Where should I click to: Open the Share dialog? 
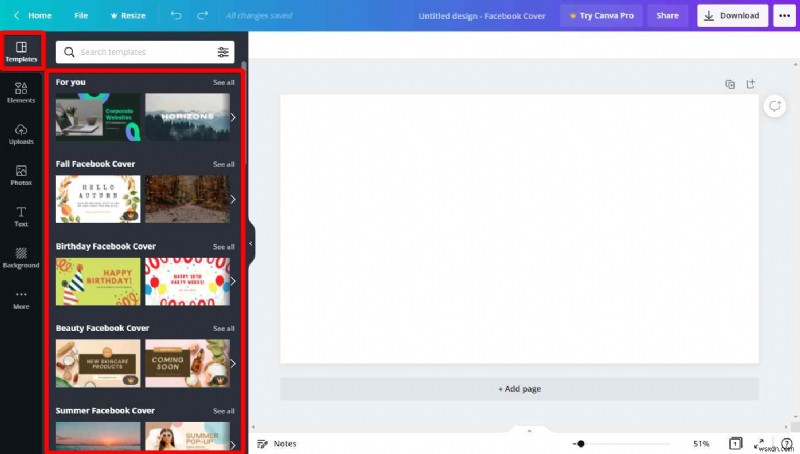point(667,16)
